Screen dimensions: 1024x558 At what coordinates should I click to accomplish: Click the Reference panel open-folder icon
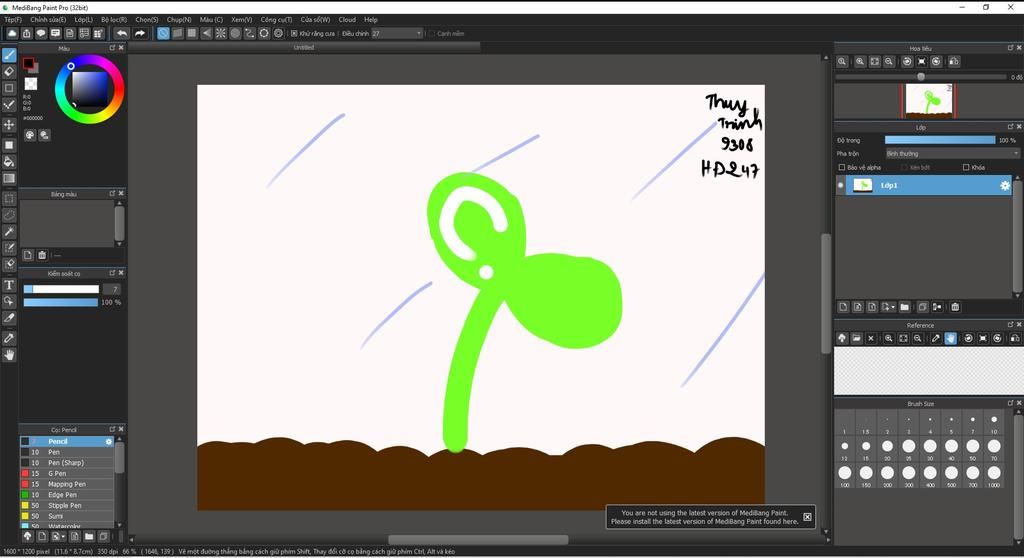(x=856, y=338)
